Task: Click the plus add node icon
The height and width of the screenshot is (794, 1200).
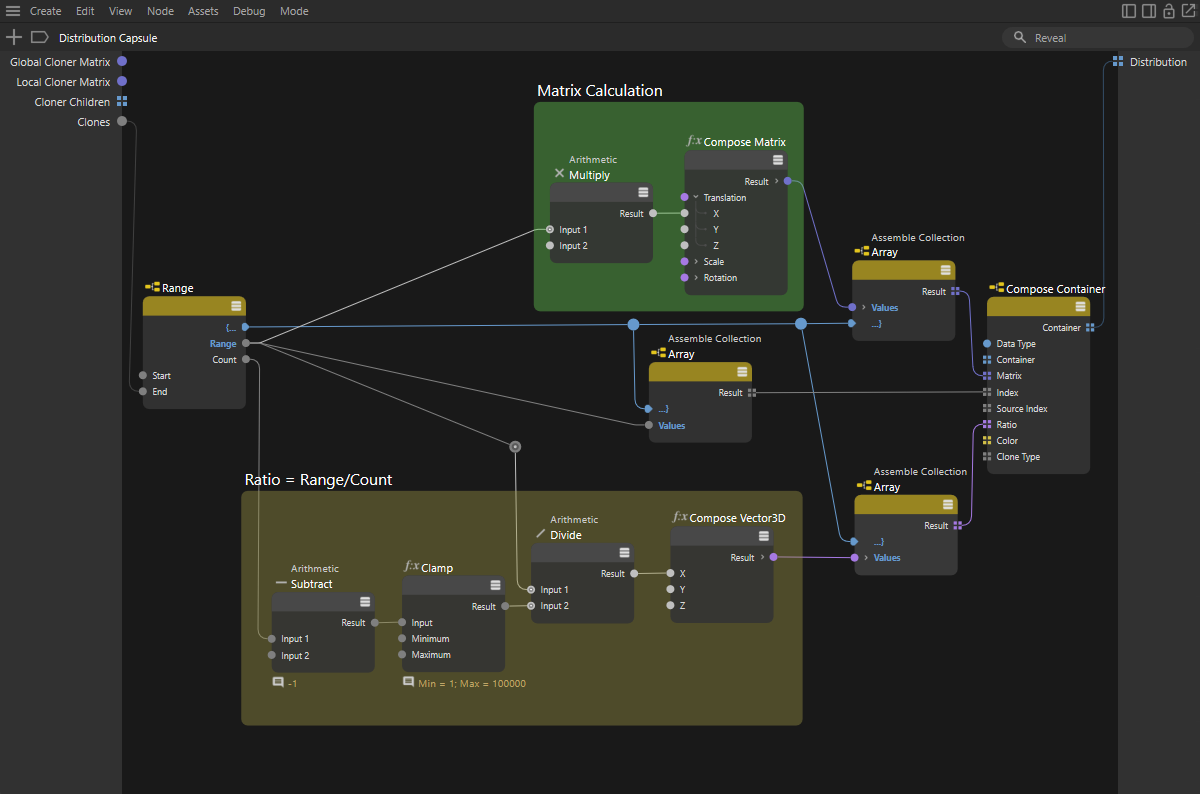Action: [13, 37]
